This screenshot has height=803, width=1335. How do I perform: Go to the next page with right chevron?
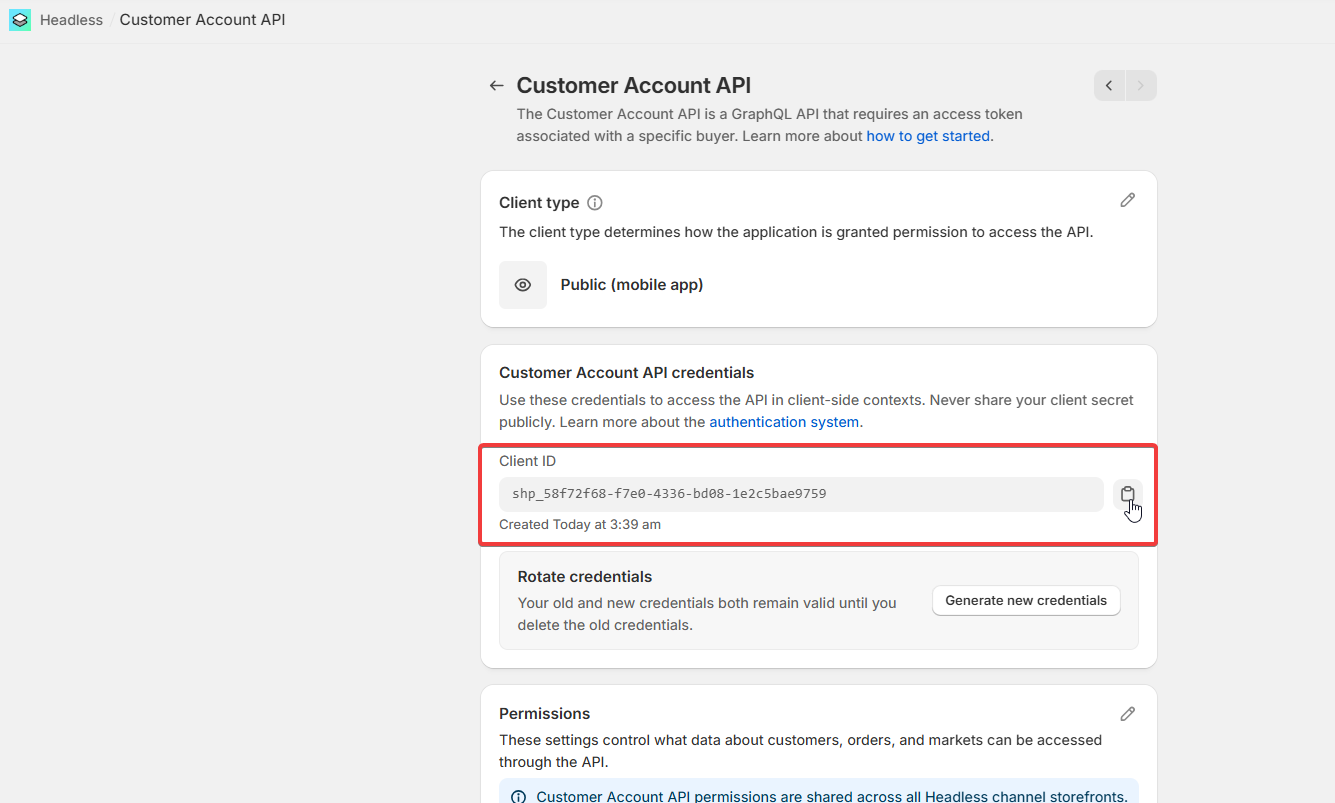tap(1141, 86)
